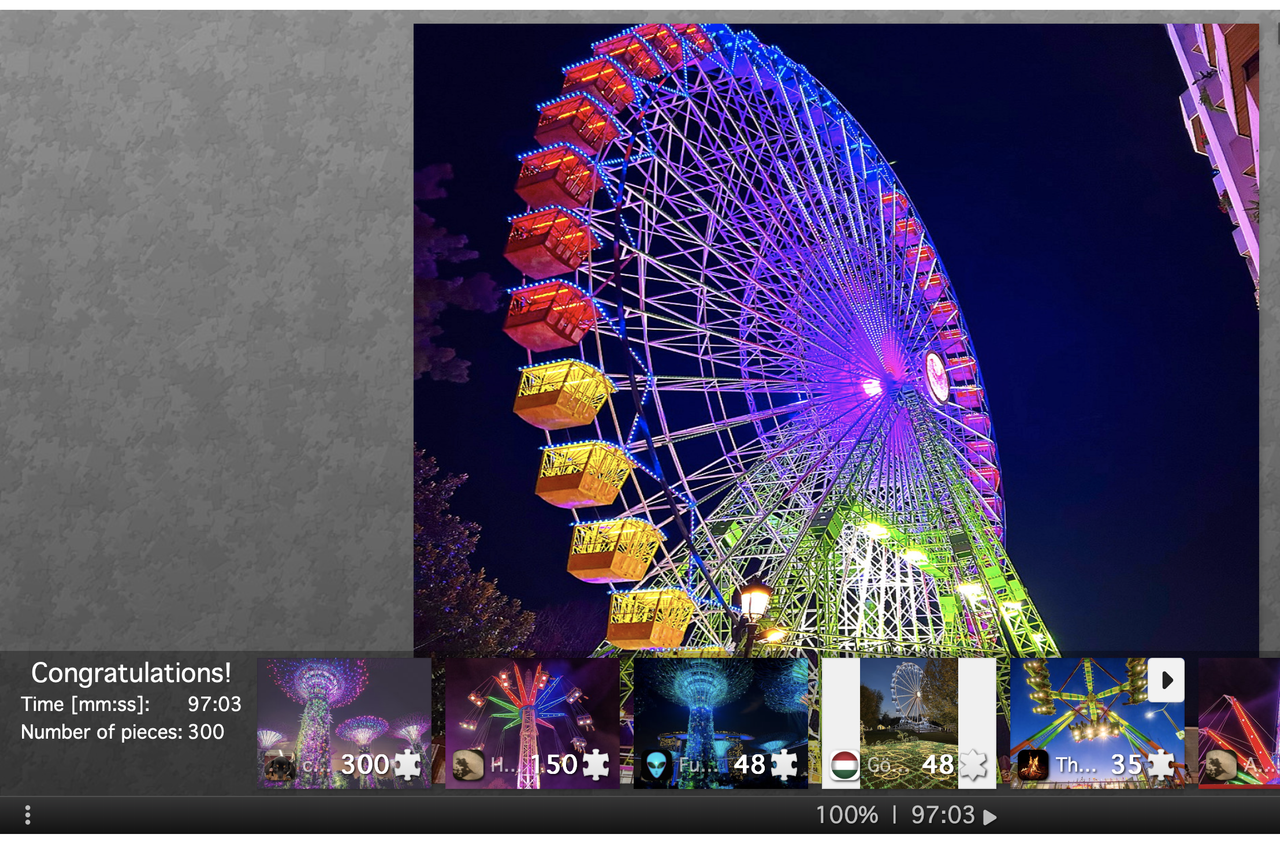
Task: Open the 48-piece Ferris wheel puzzle
Action: point(908,723)
